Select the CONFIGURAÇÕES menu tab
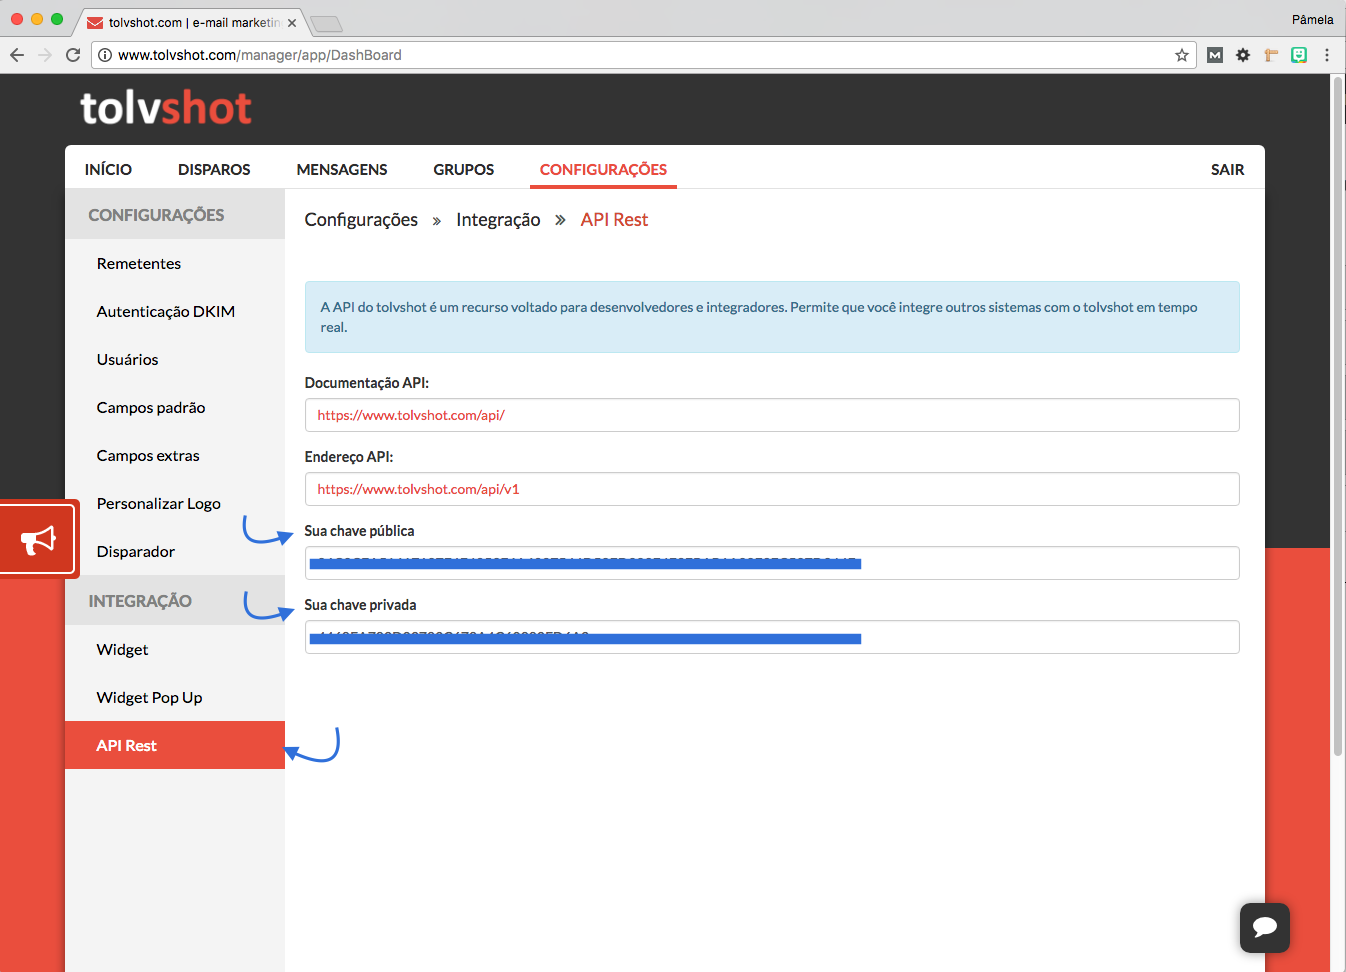 click(603, 170)
